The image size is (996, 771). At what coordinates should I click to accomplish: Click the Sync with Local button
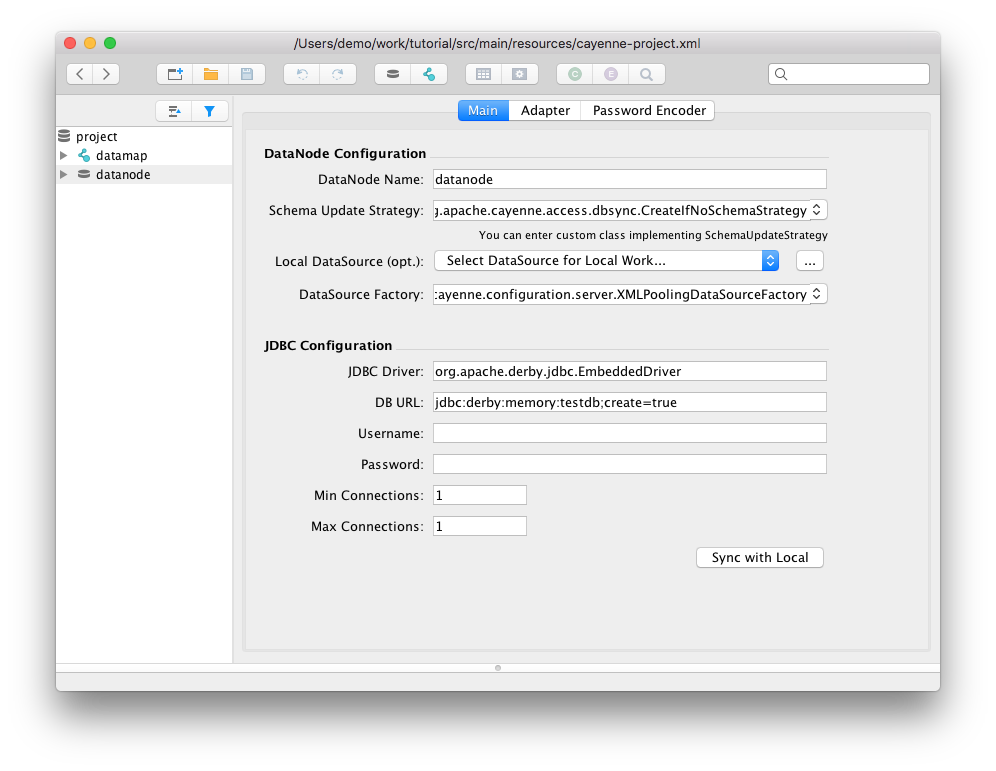coord(759,557)
